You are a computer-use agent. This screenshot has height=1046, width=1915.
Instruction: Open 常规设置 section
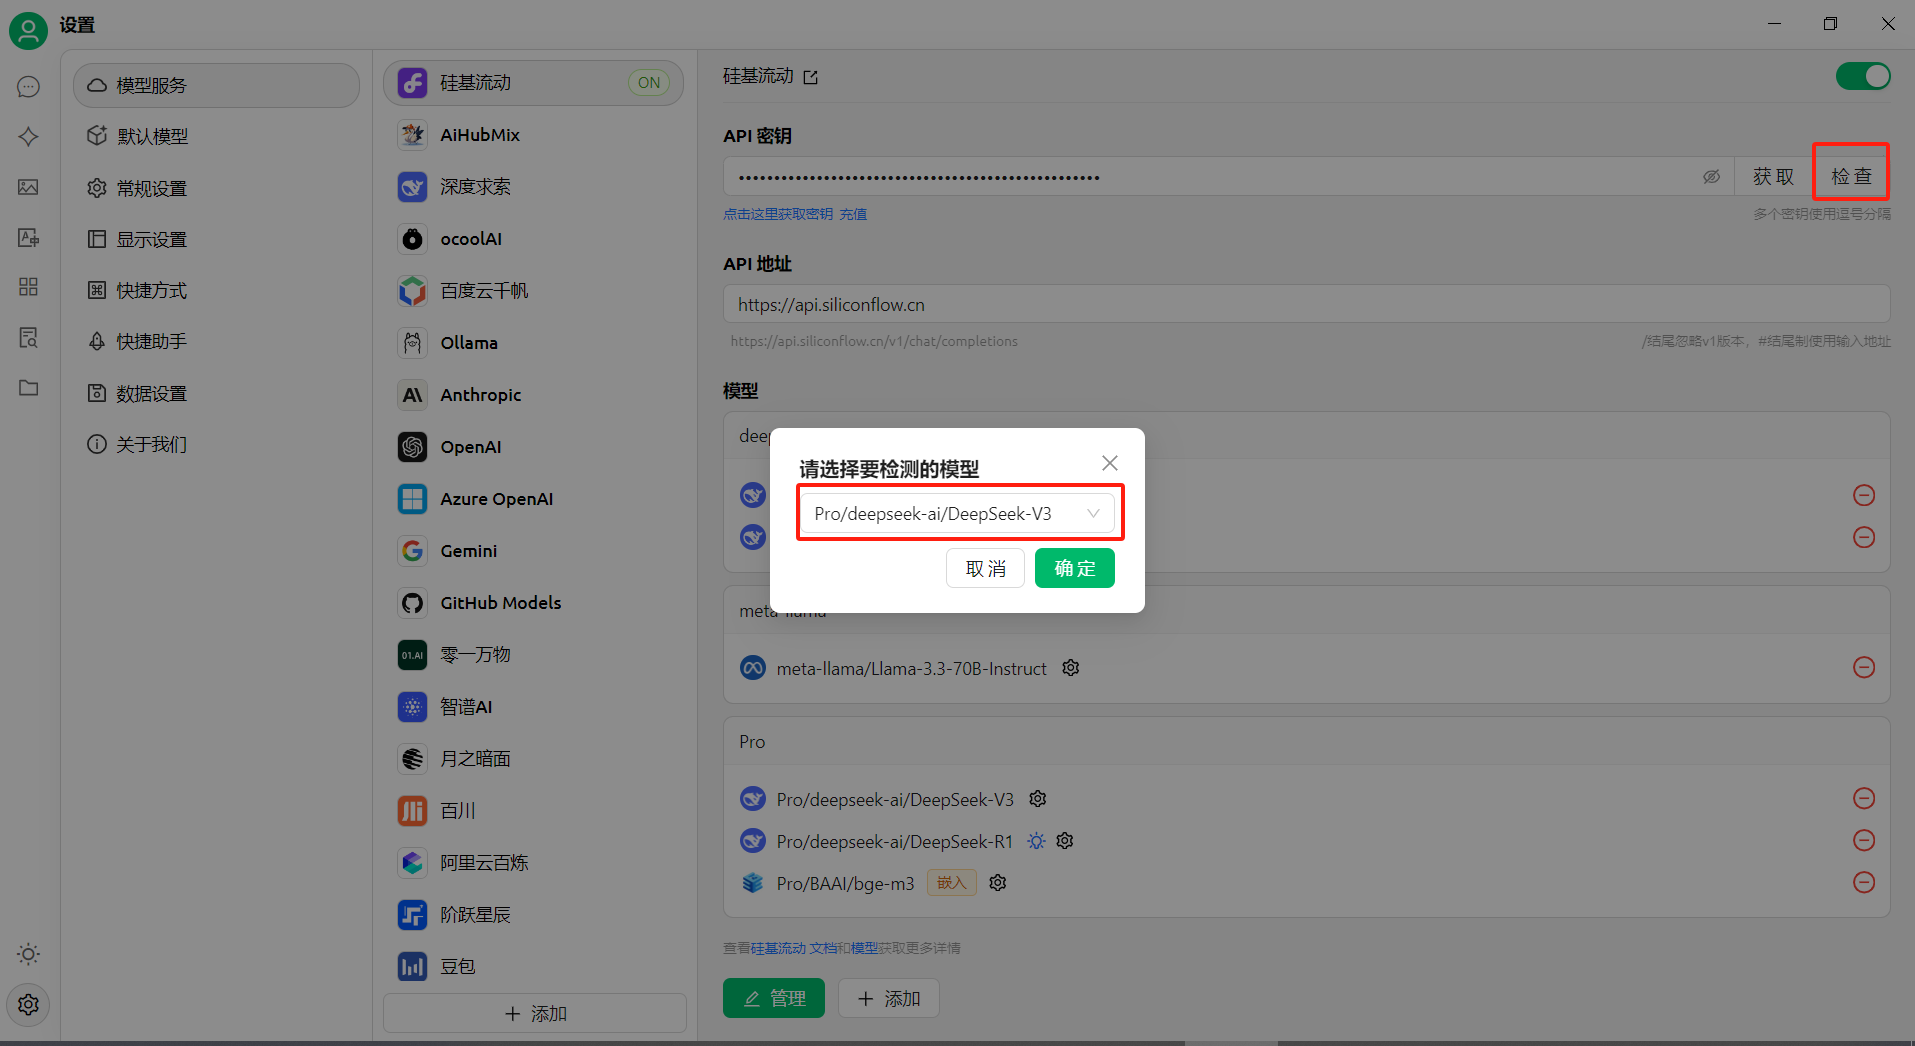(216, 188)
